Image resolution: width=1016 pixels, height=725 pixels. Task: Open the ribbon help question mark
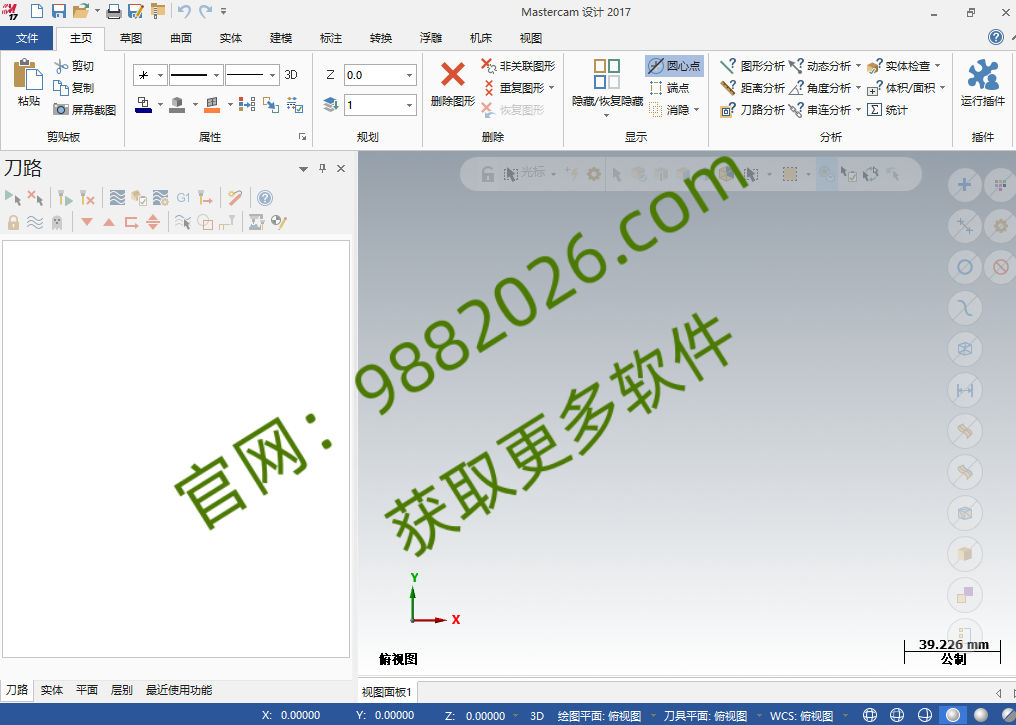click(x=996, y=37)
